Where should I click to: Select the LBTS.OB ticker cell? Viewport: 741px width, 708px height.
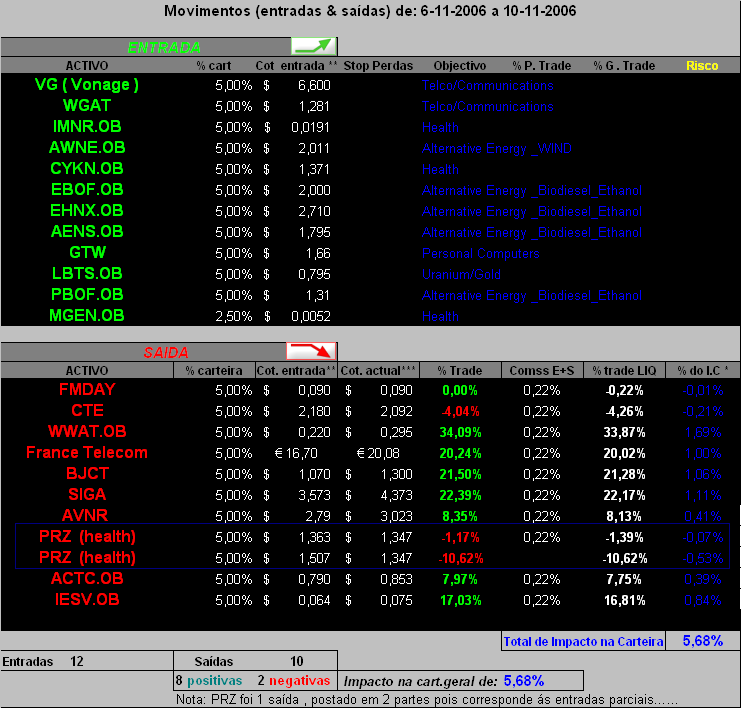(x=87, y=274)
